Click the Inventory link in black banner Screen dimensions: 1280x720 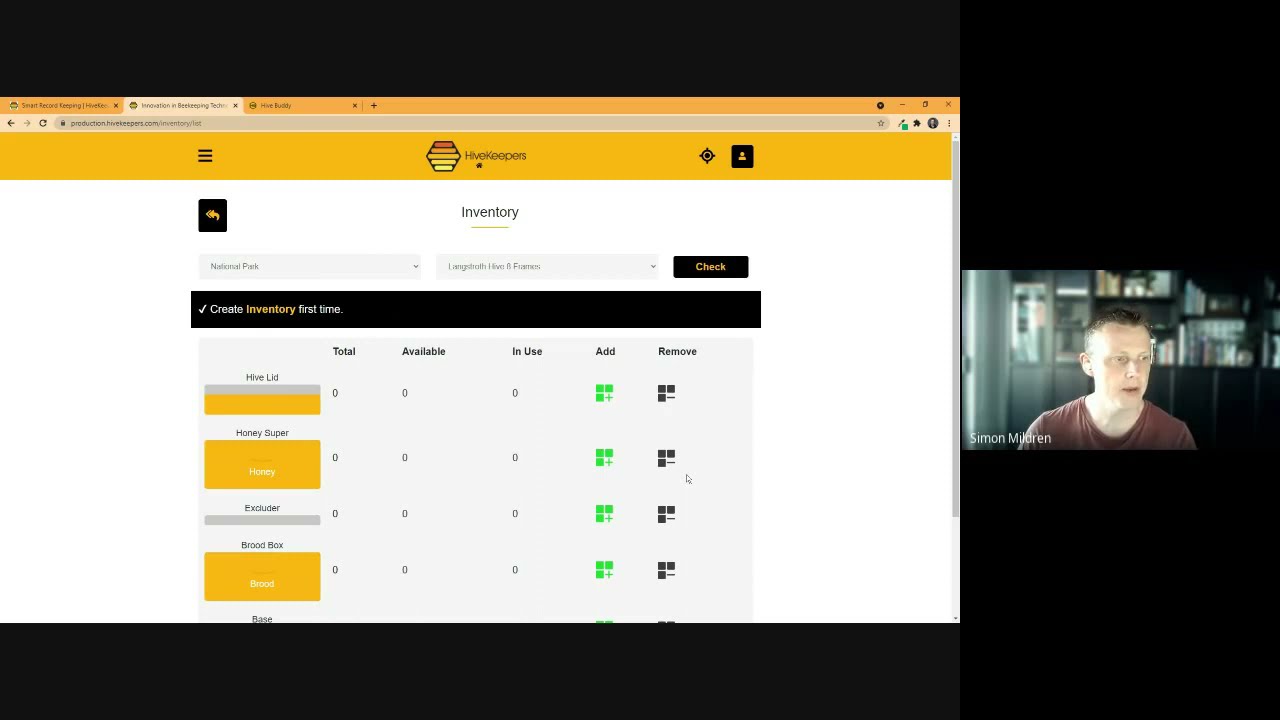coord(271,309)
